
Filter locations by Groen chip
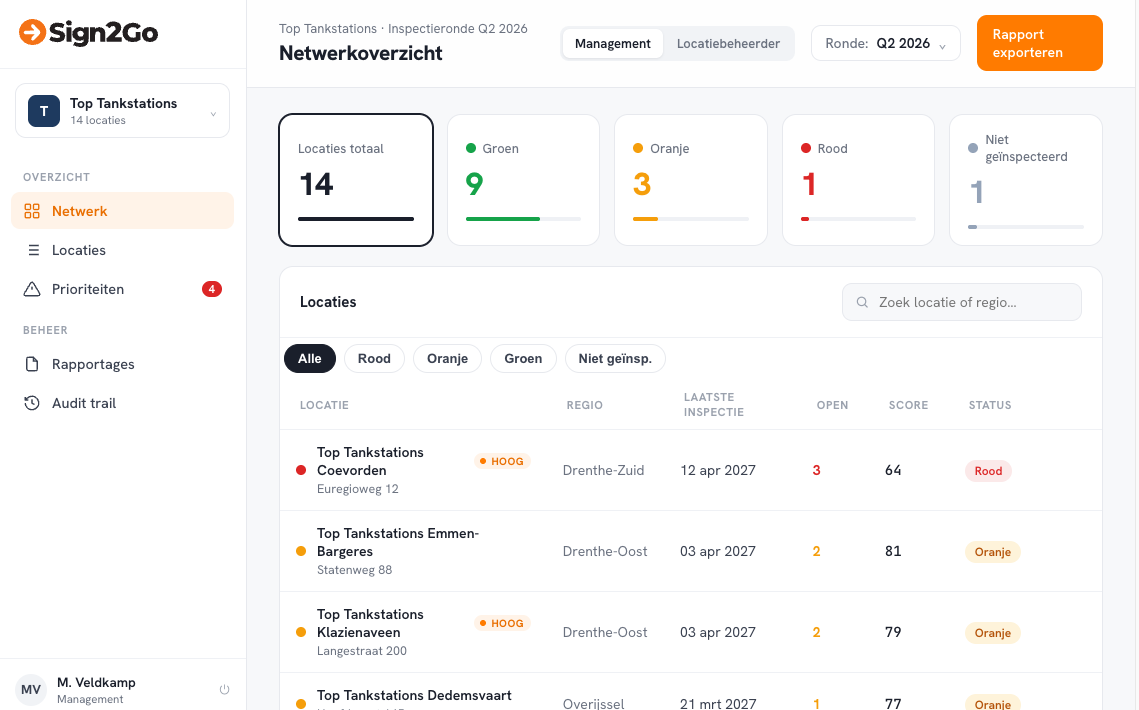pos(523,358)
